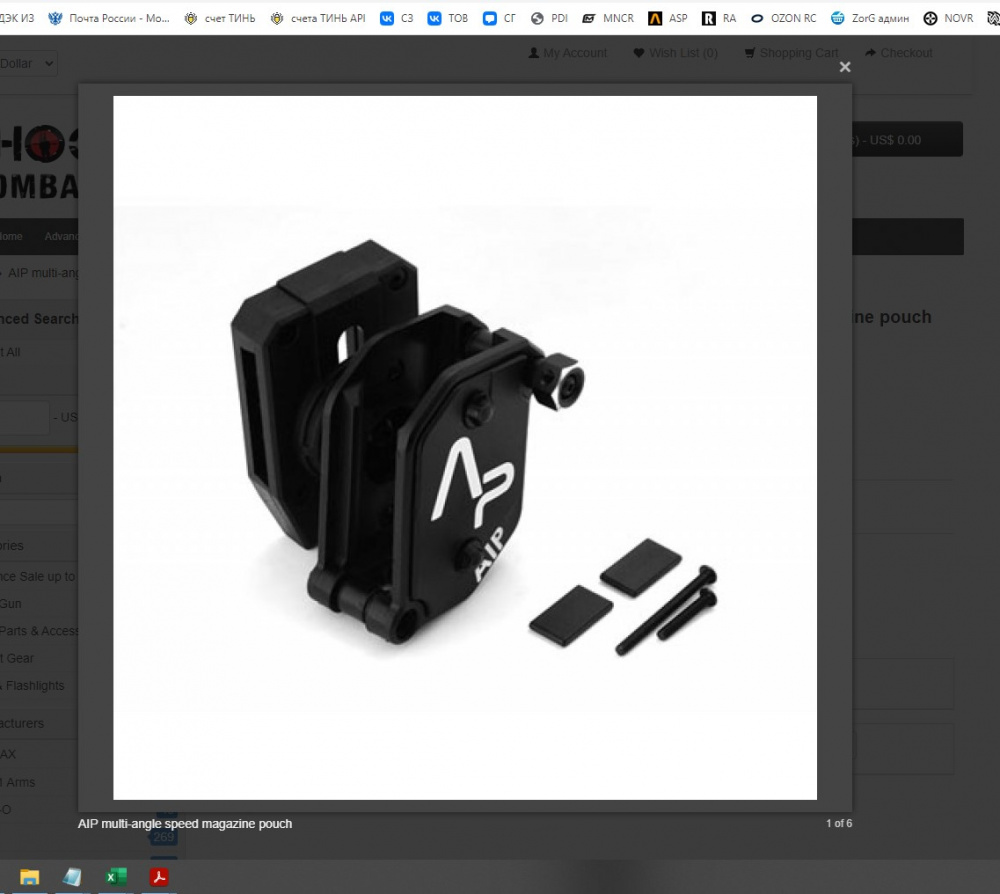The image size is (1000, 894).
Task: Open Wish List (0)
Action: tap(675, 53)
